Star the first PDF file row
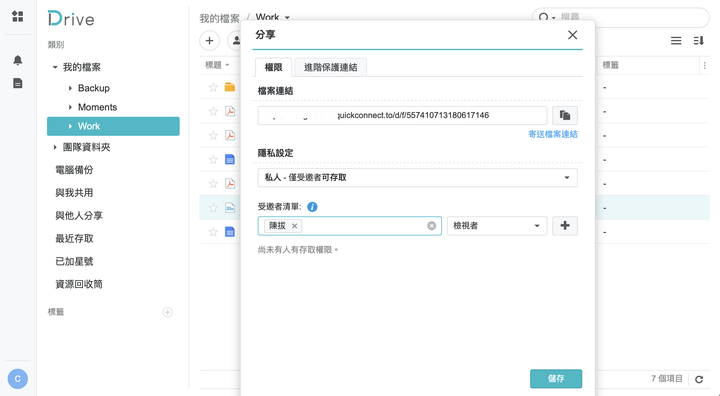Viewport: 720px width, 396px height. tap(213, 111)
